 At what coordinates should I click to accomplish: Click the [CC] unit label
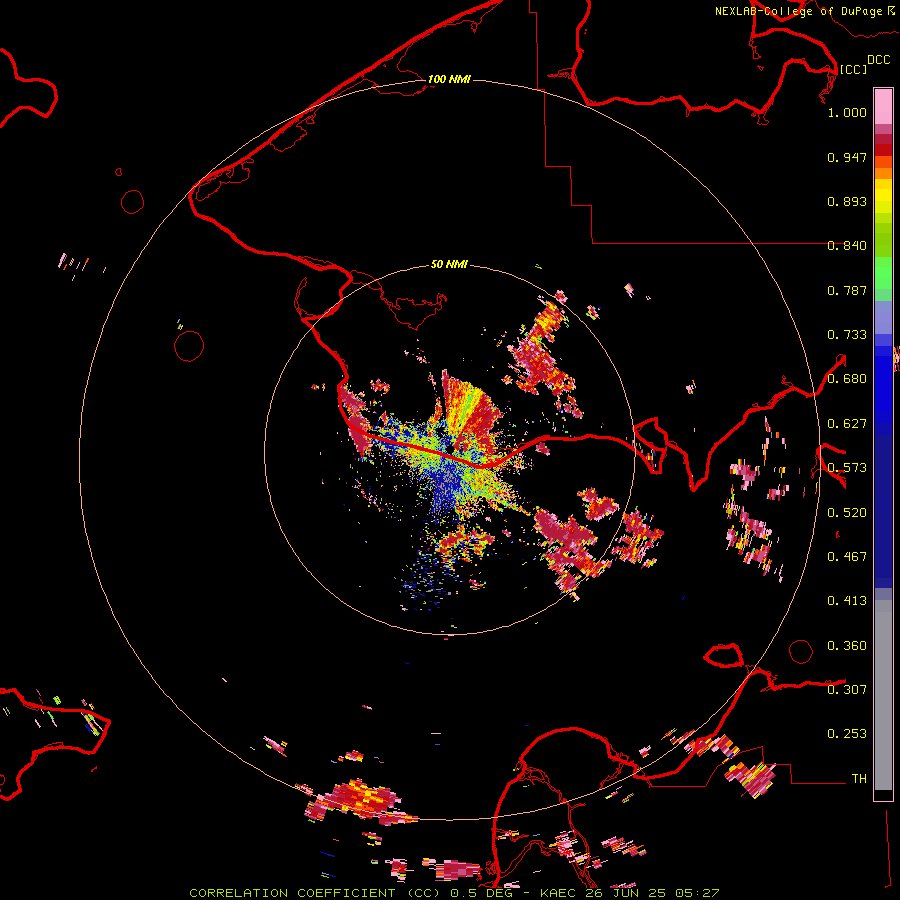click(x=853, y=70)
